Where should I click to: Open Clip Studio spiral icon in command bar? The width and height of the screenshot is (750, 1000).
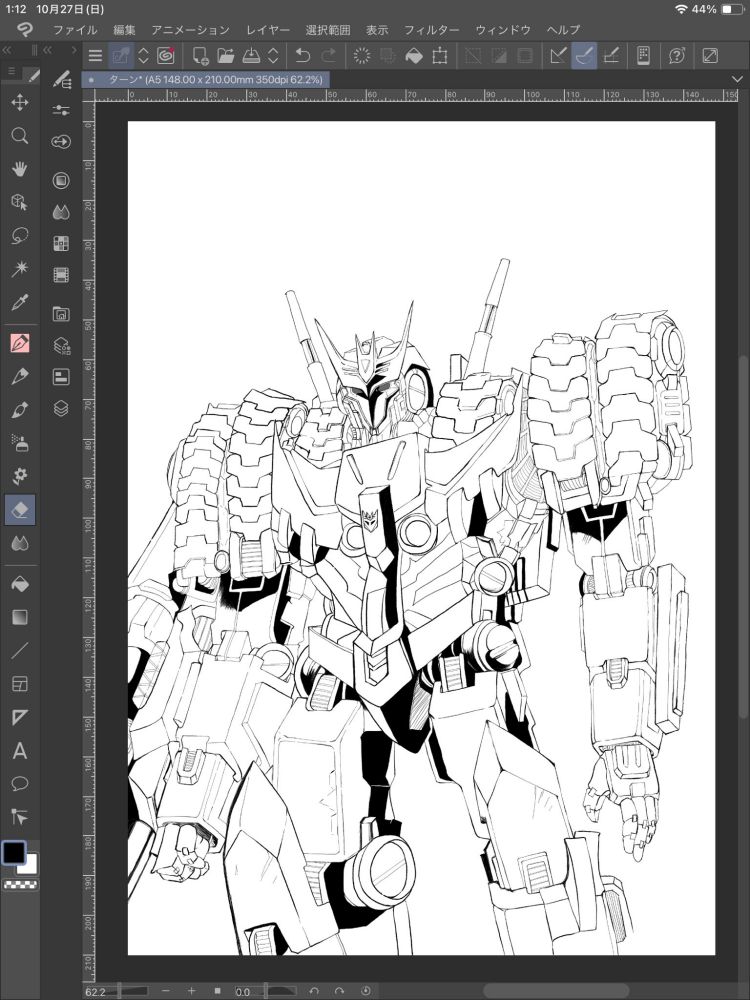pyautogui.click(x=166, y=55)
